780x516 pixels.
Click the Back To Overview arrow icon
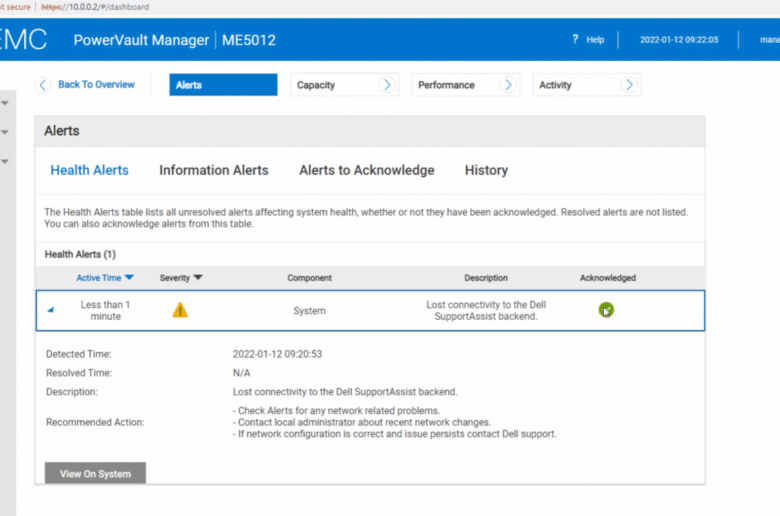point(43,85)
